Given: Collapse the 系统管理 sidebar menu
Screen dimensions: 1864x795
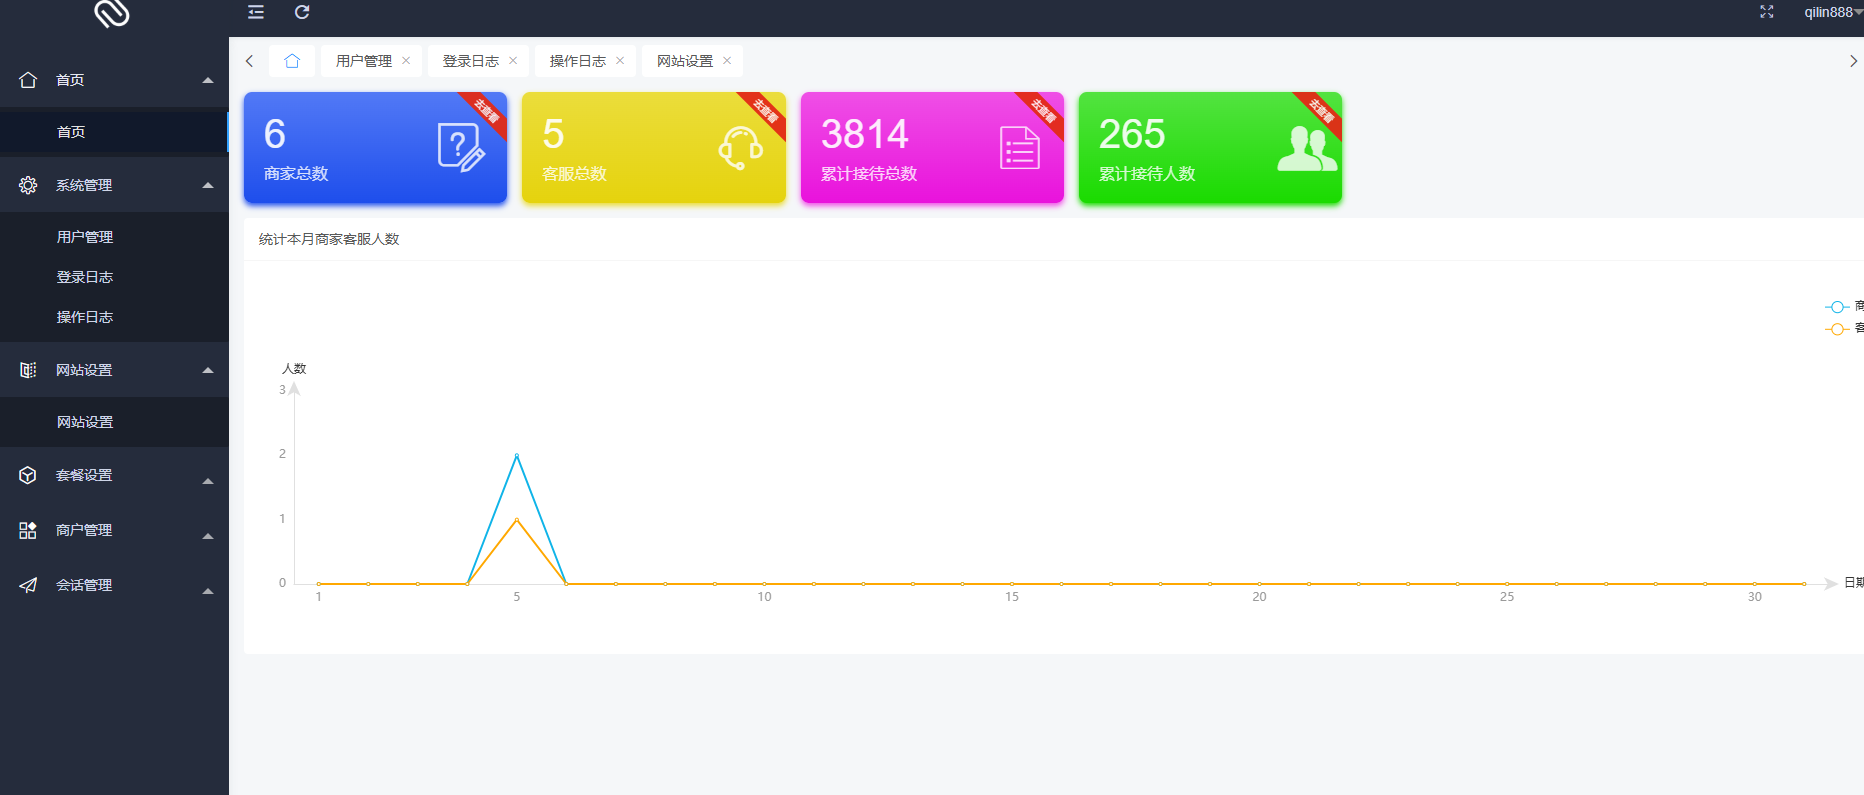Looking at the screenshot, I should click(114, 185).
